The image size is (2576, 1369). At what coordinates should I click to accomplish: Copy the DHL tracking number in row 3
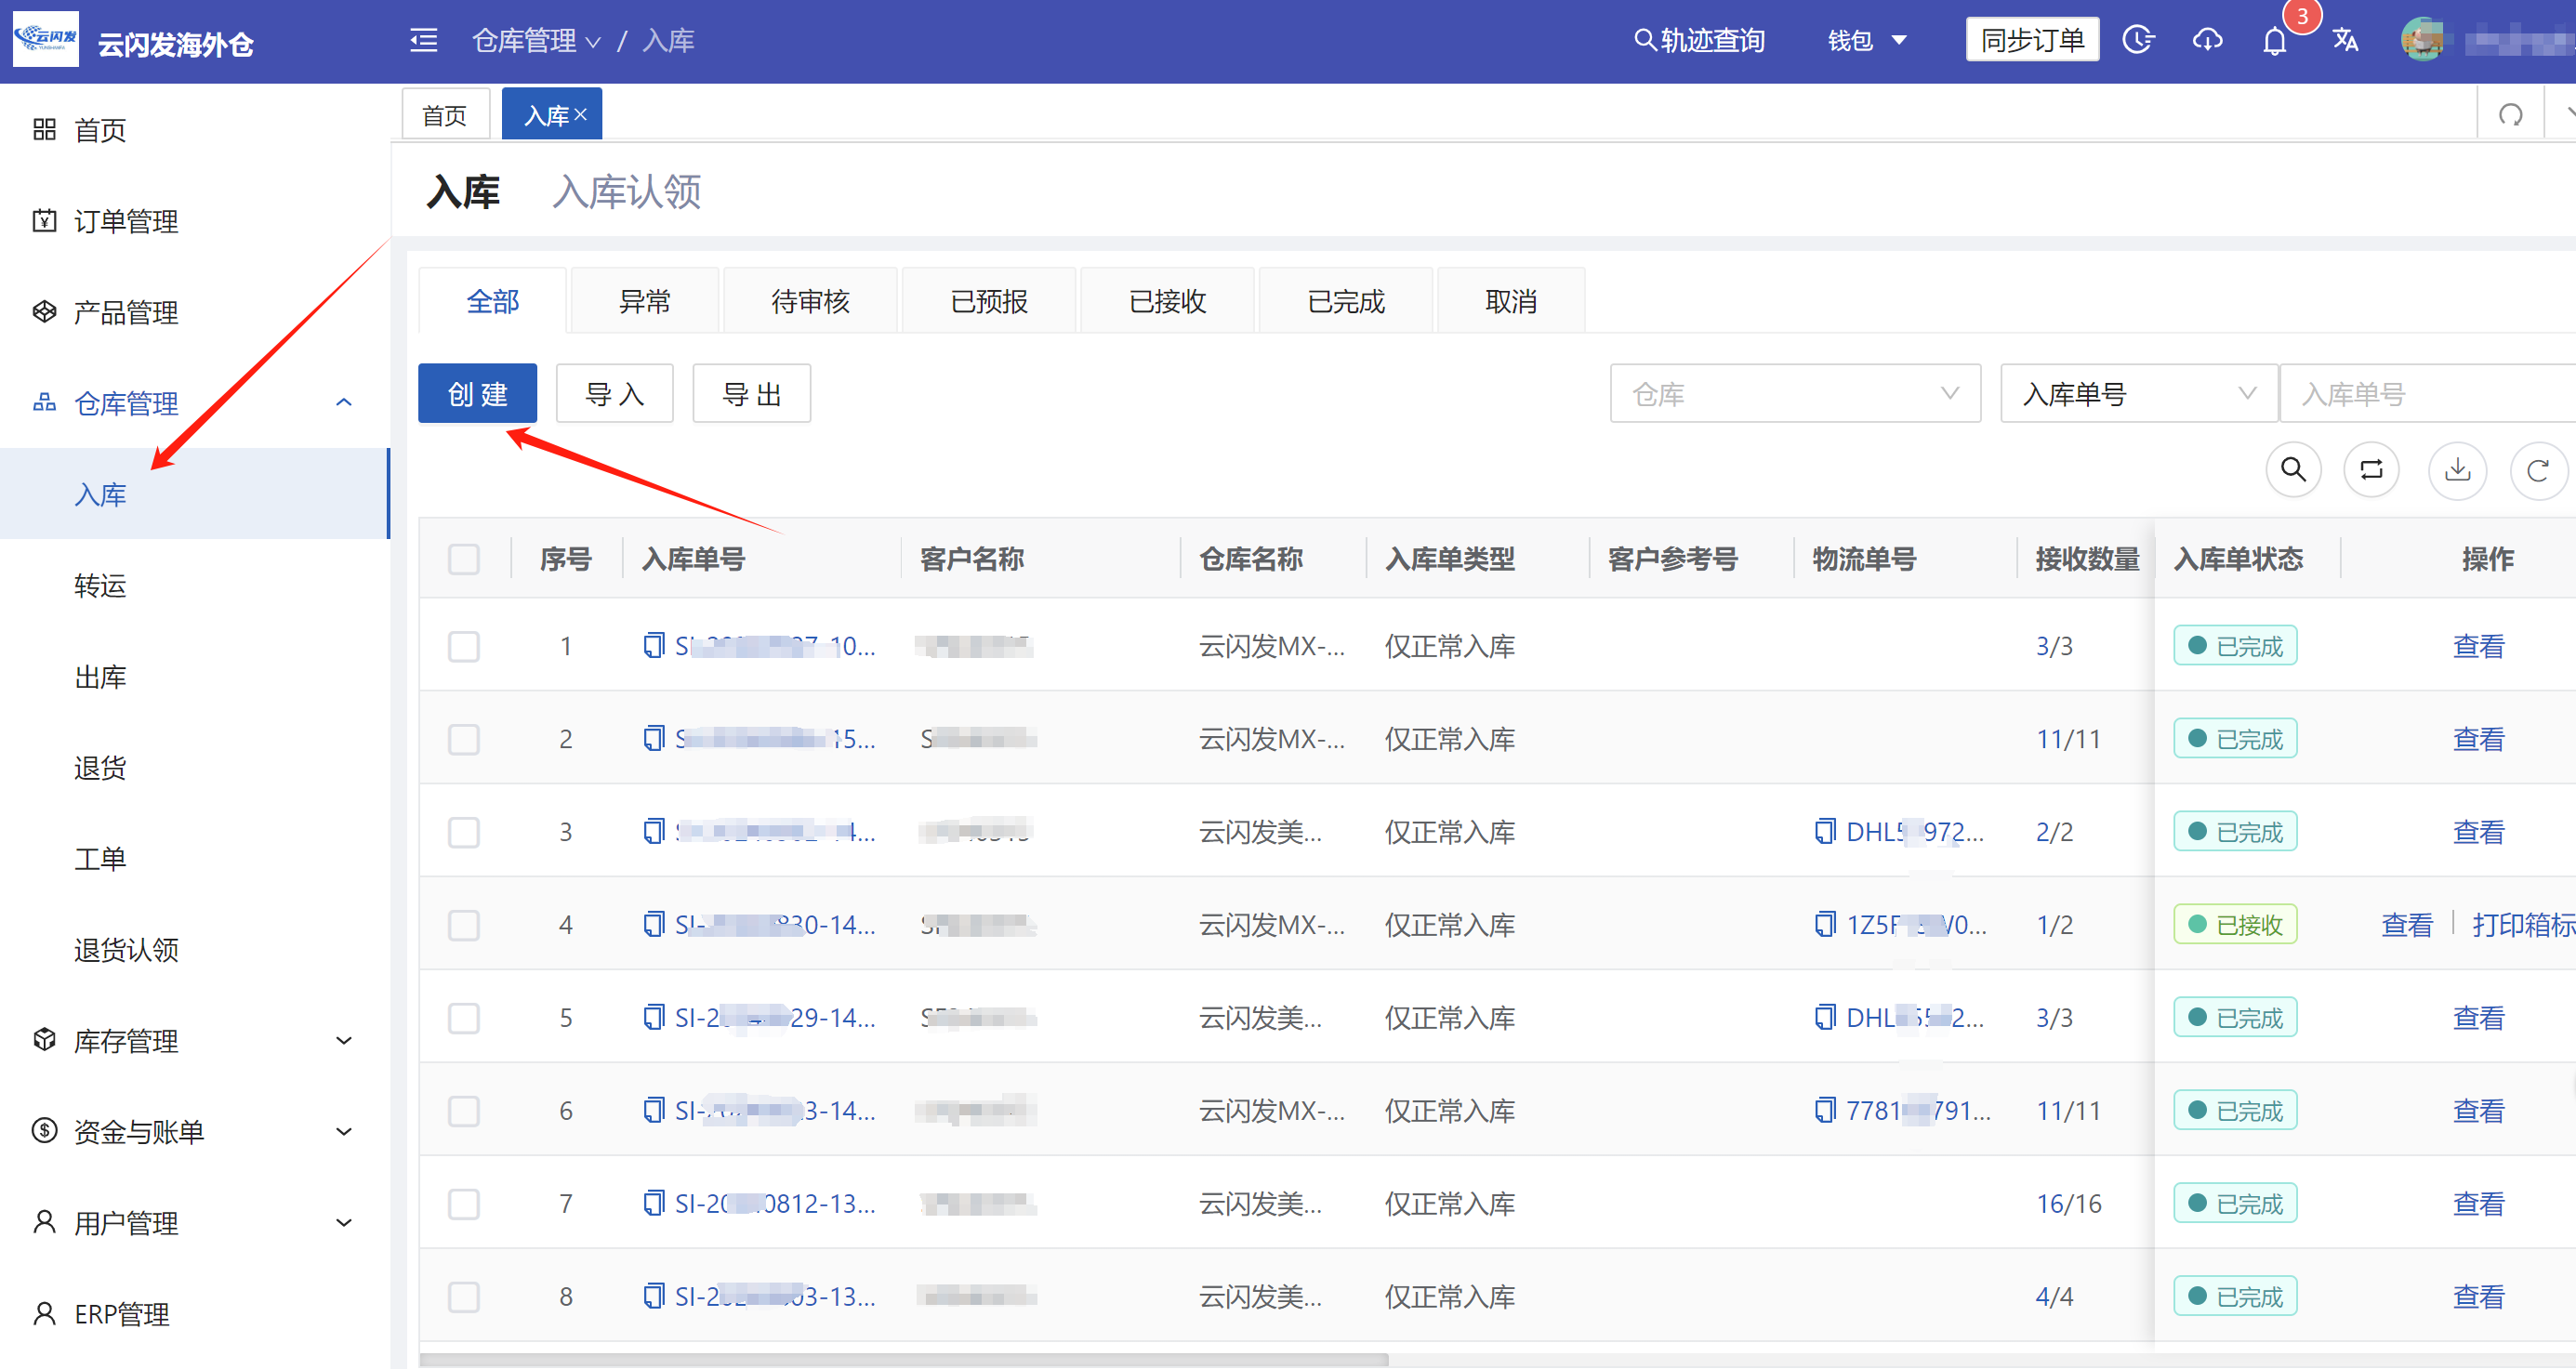1825,832
